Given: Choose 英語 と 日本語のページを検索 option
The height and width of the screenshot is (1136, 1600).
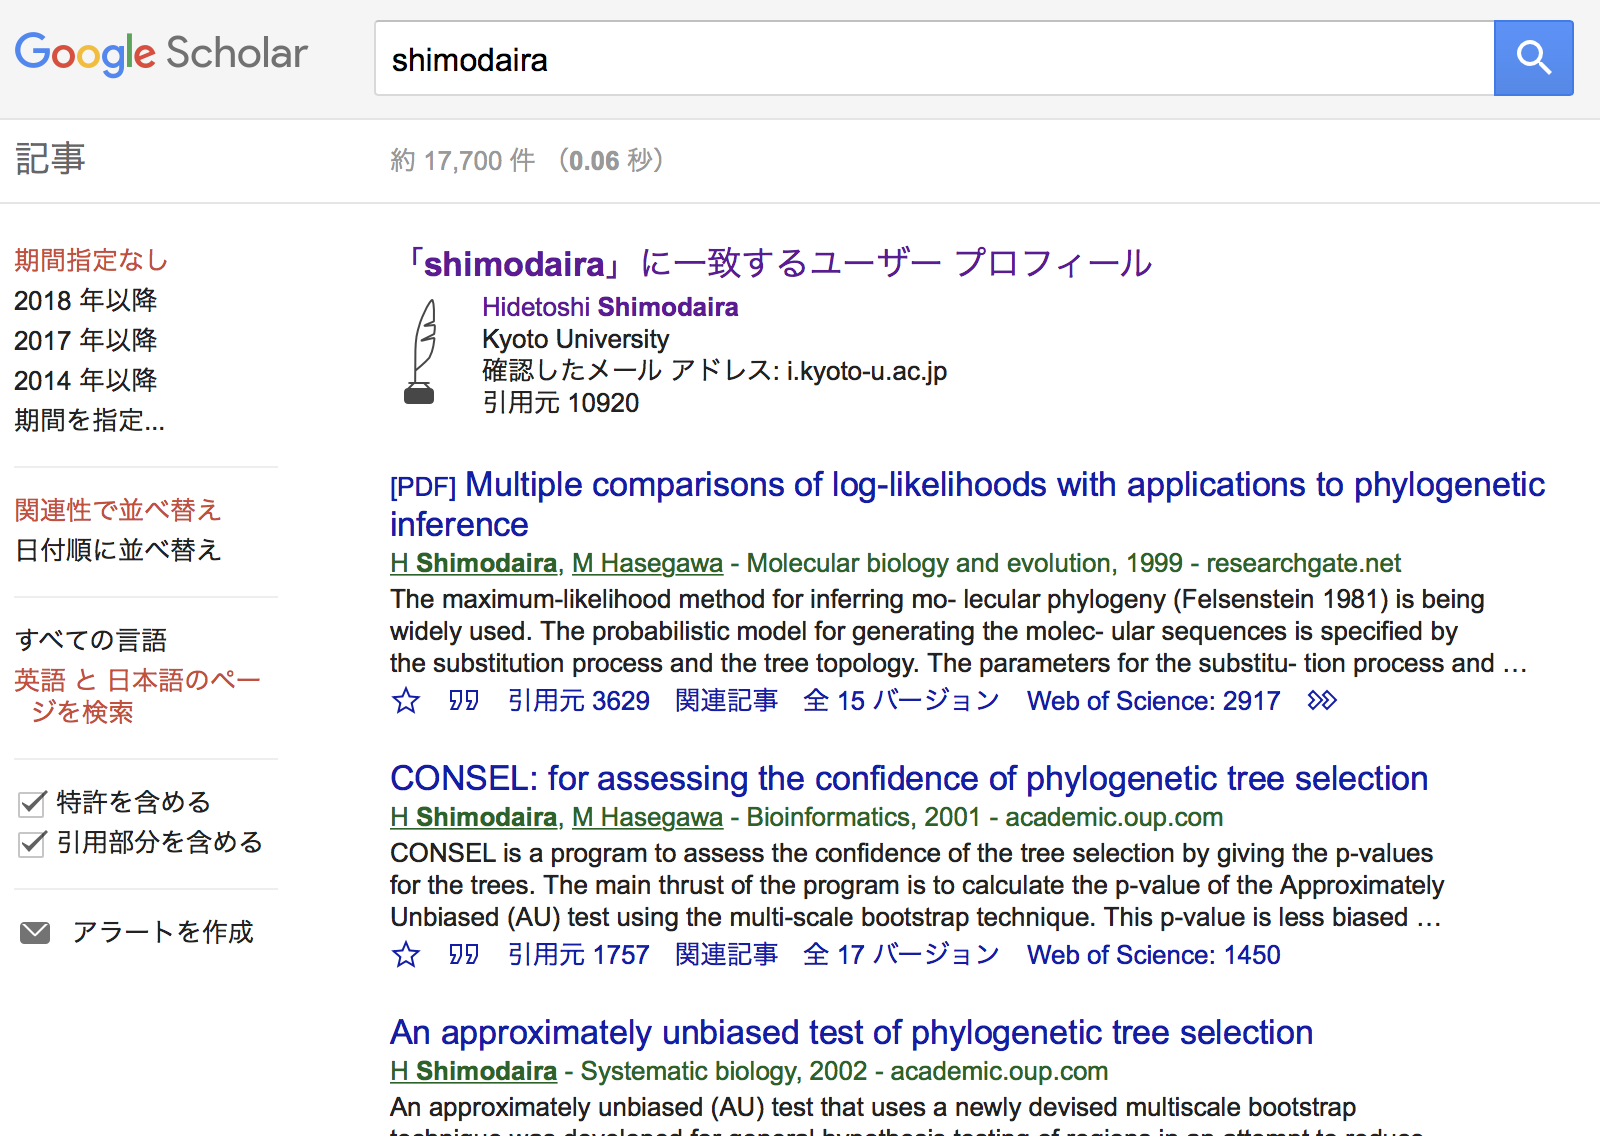Looking at the screenshot, I should point(137,696).
